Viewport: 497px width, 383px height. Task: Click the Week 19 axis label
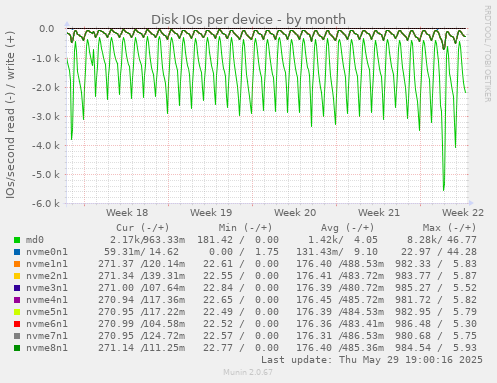(211, 213)
